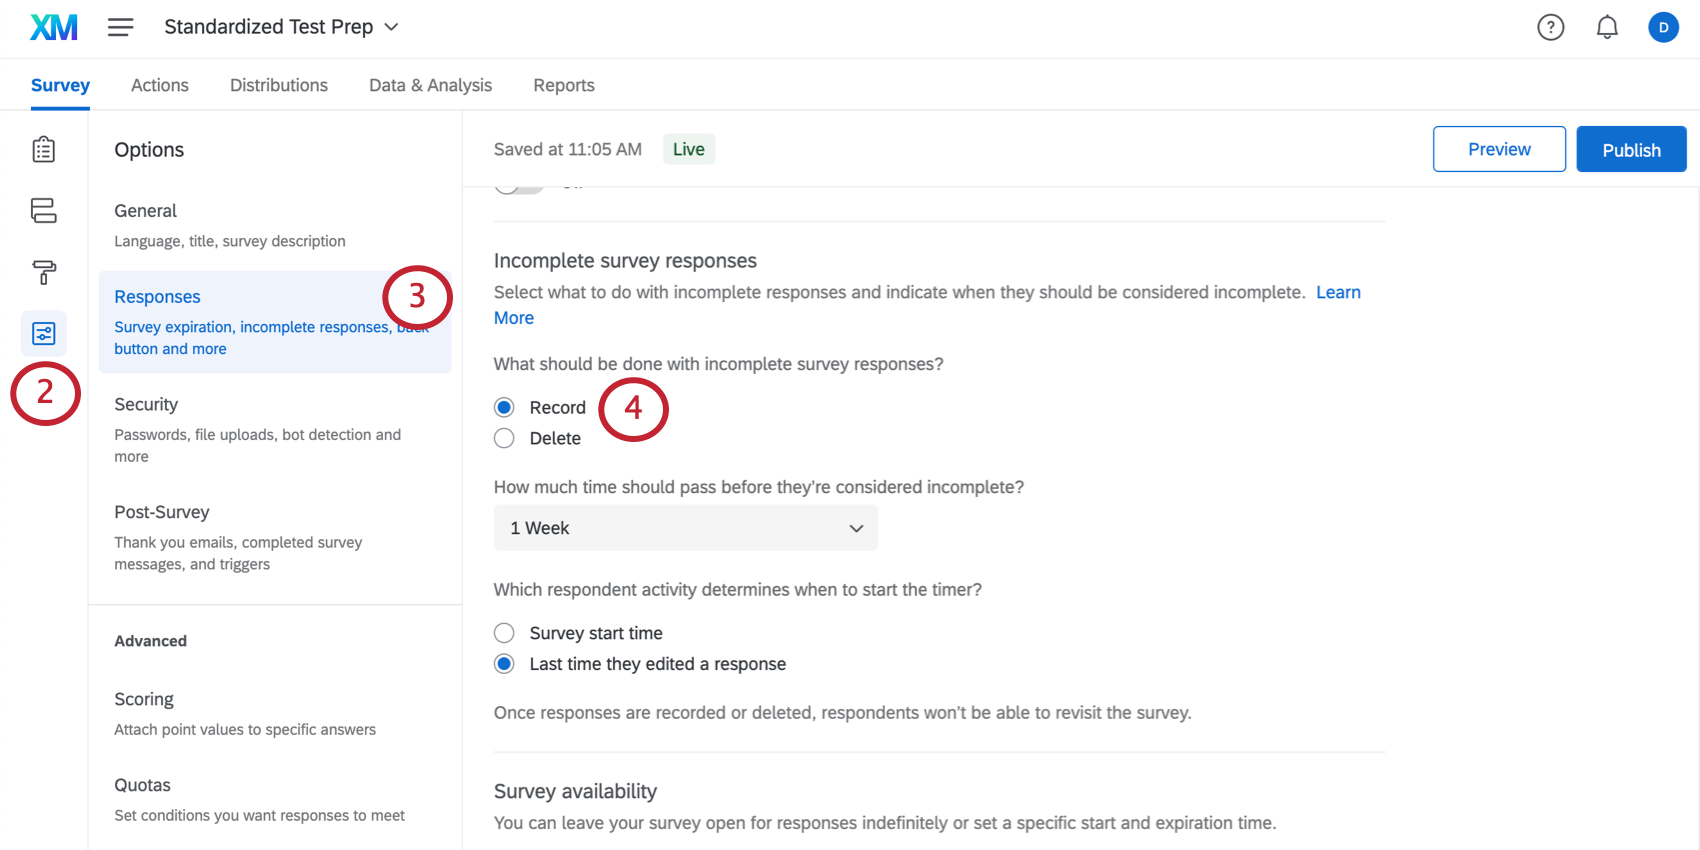The width and height of the screenshot is (1700, 850).
Task: Expand the 1 Week time dropdown
Action: coord(685,528)
